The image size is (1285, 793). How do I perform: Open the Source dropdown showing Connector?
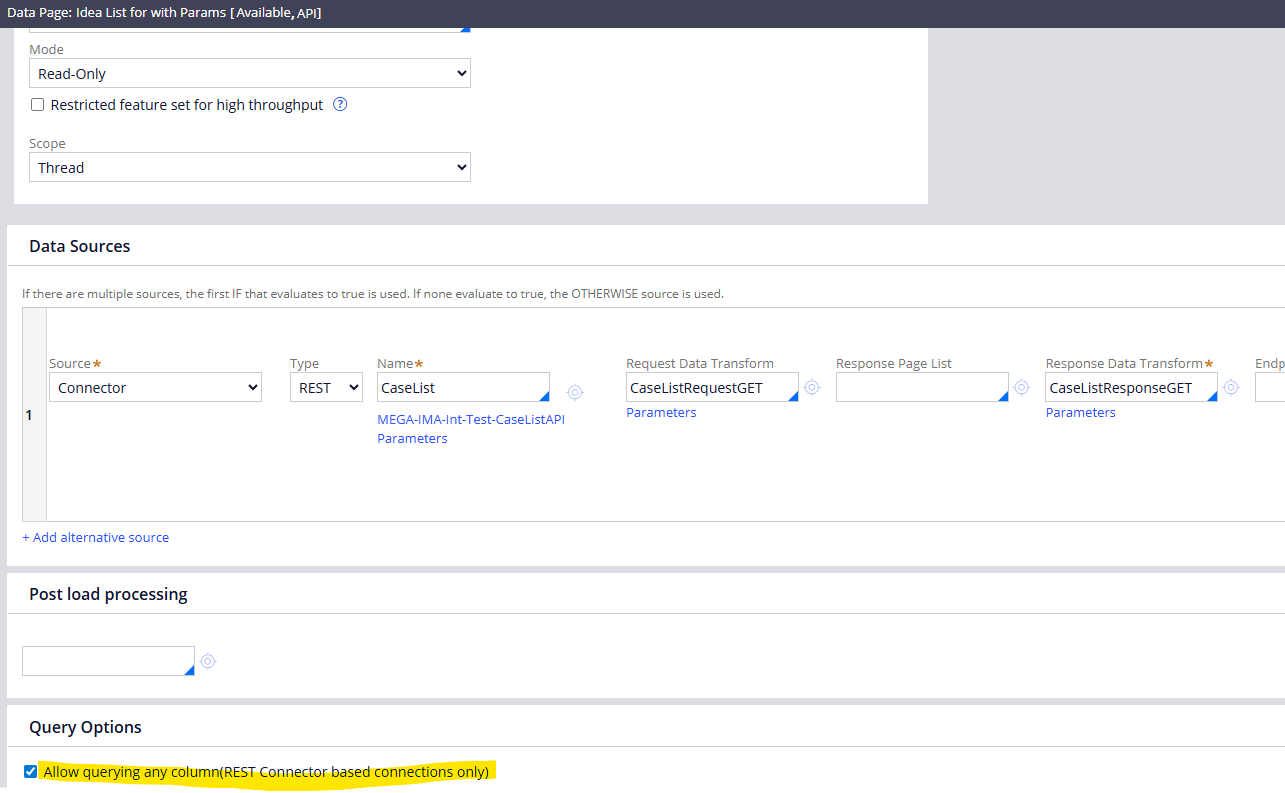155,387
